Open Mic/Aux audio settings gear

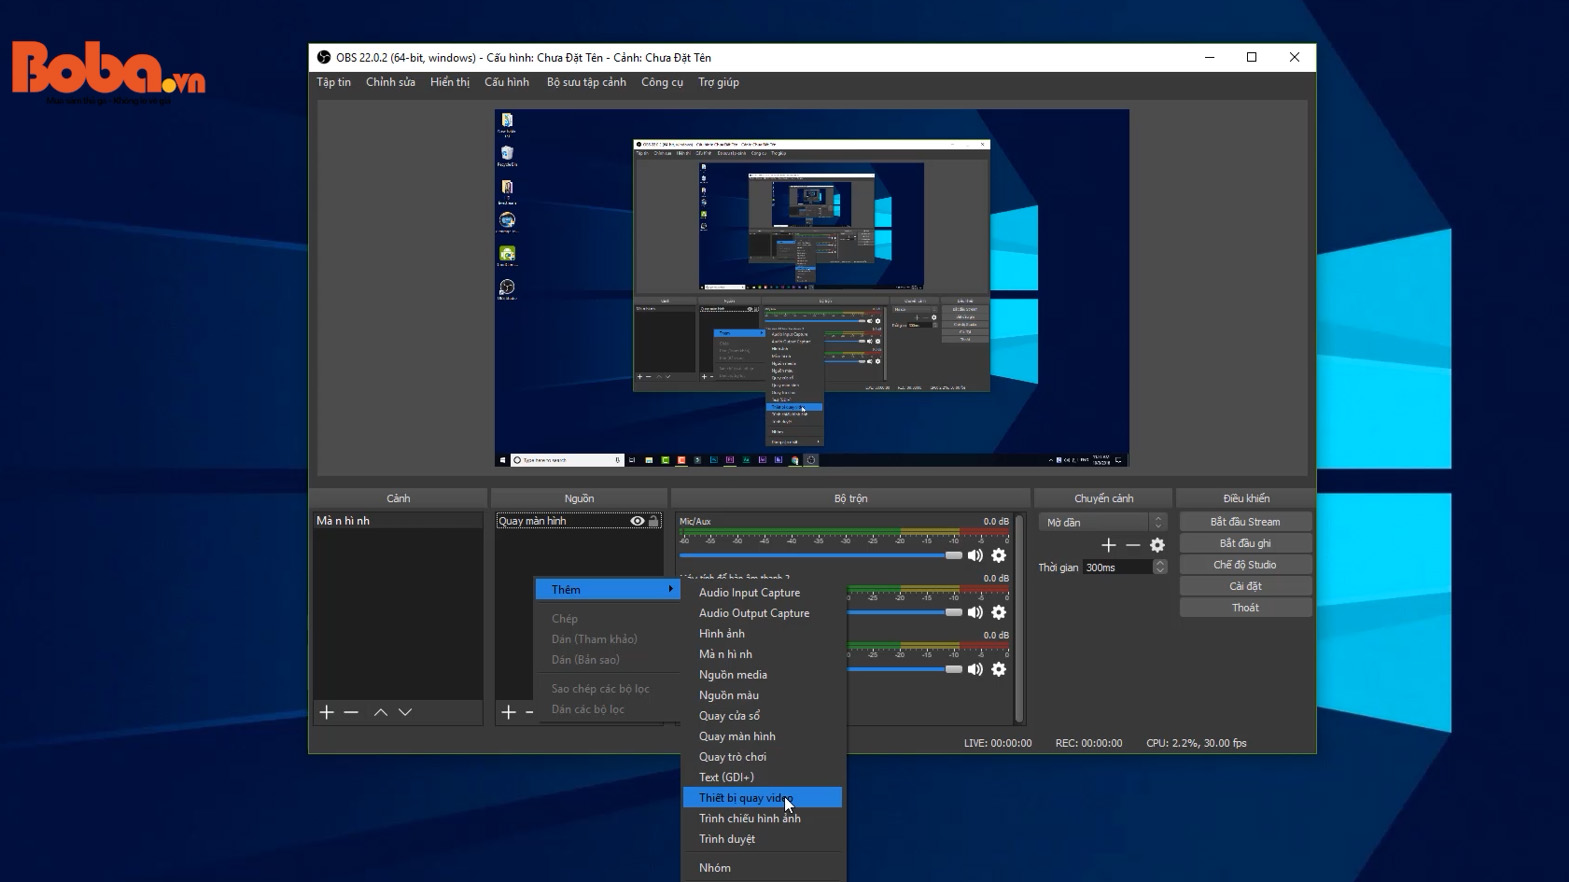click(999, 555)
